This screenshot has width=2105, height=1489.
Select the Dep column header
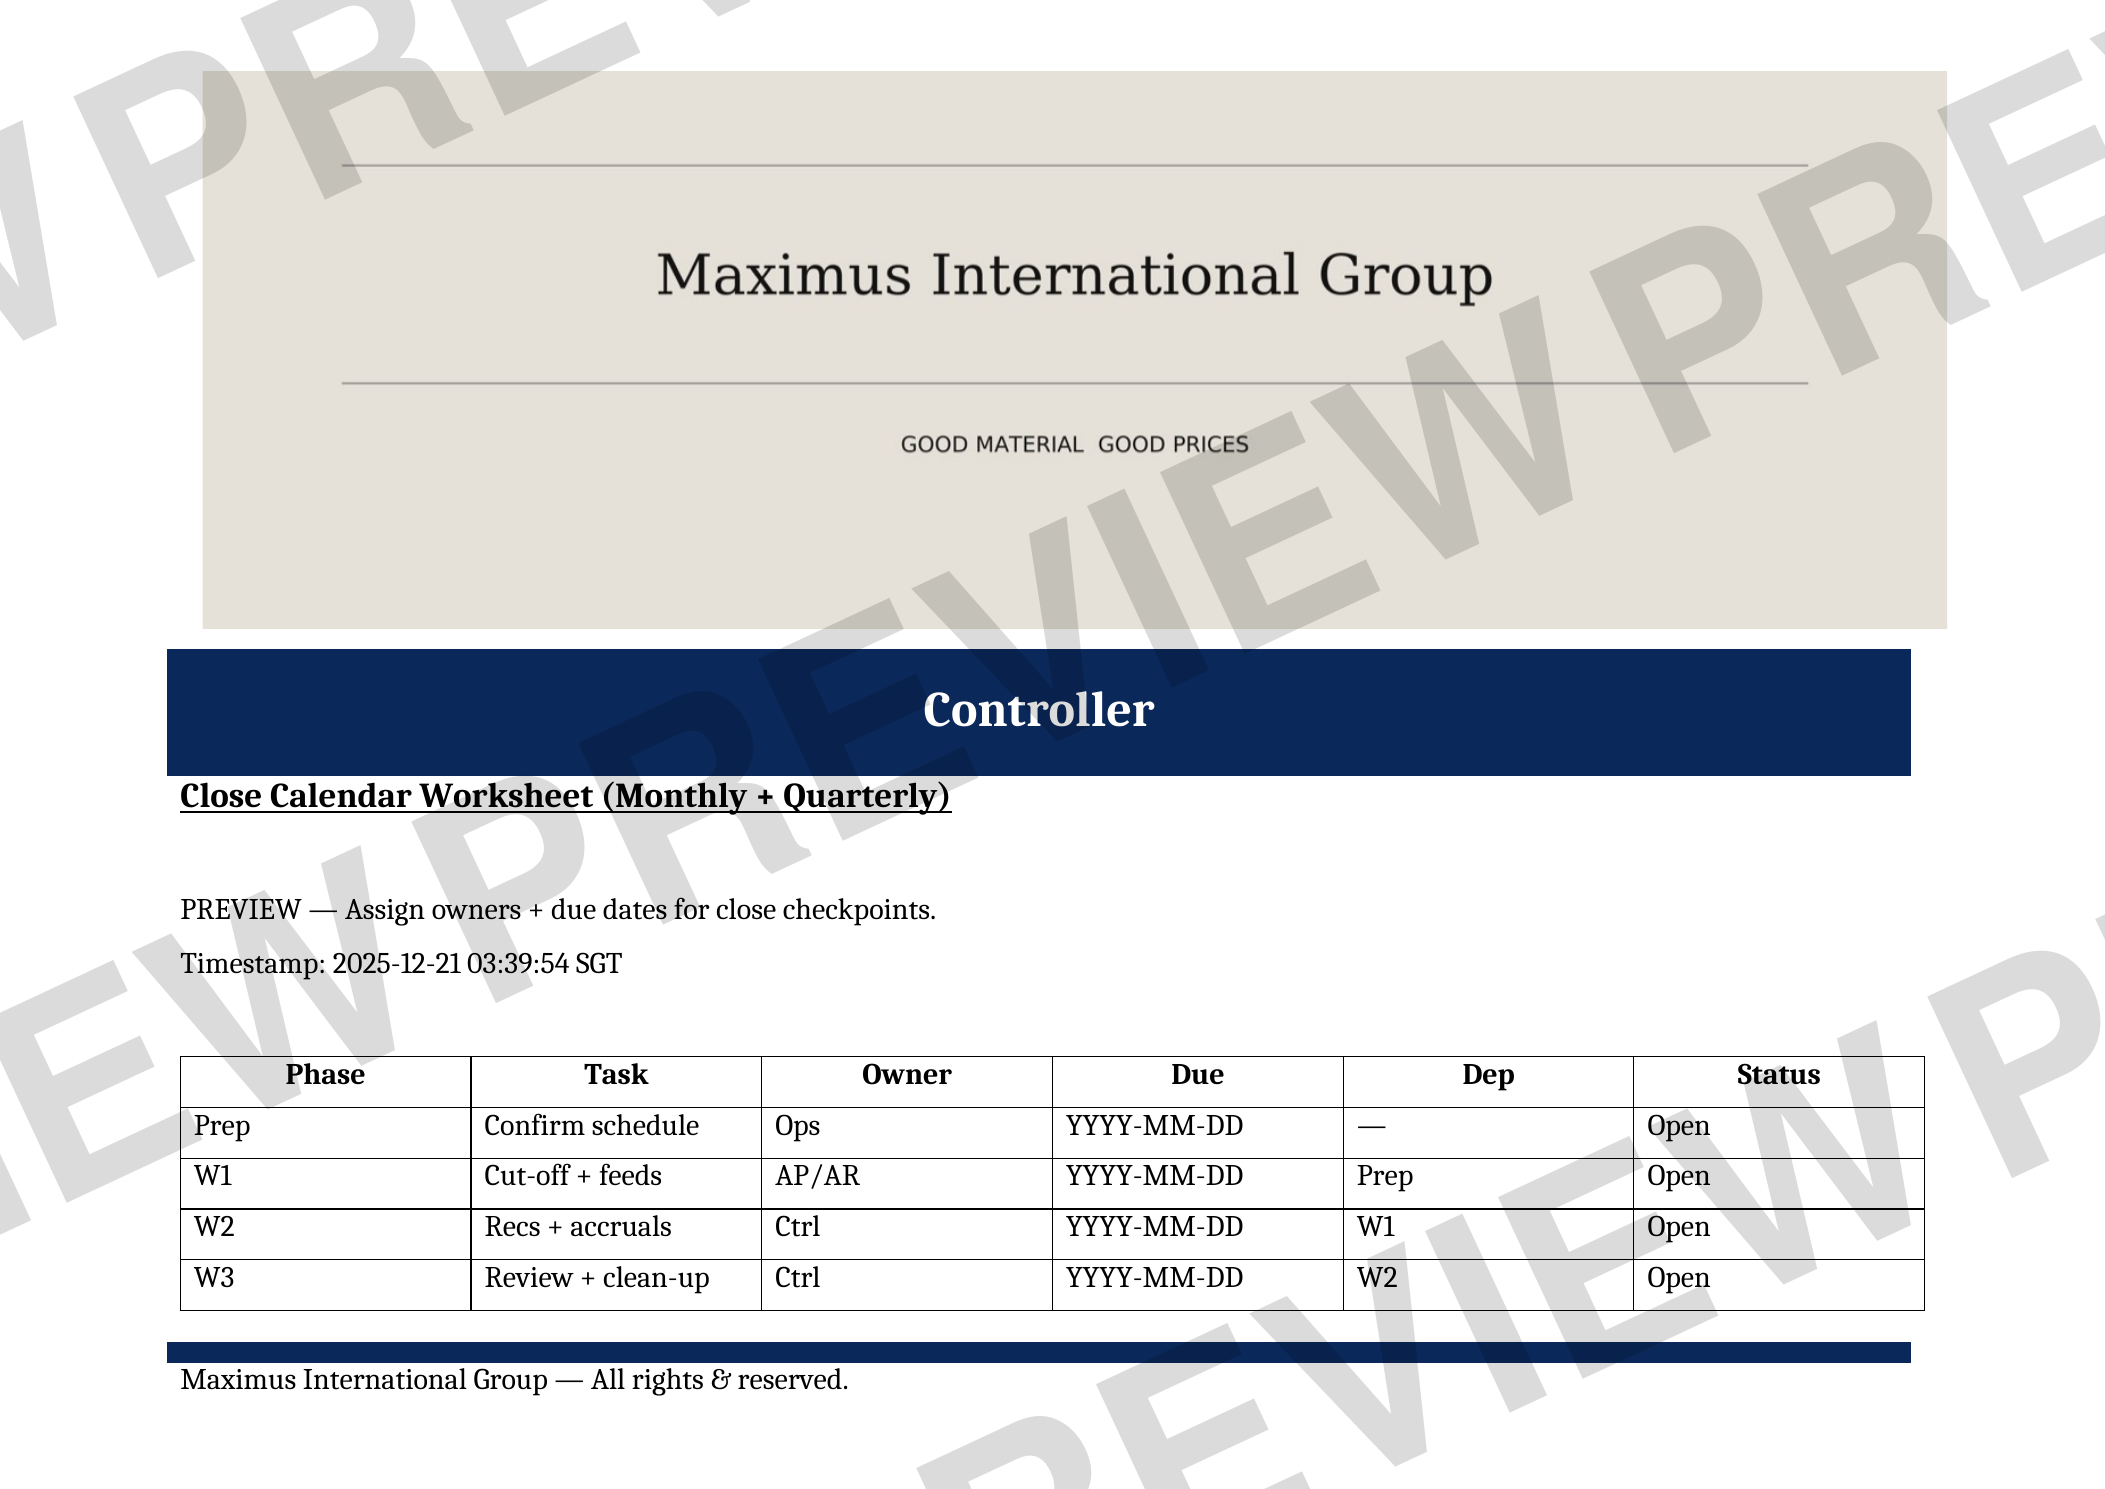click(x=1487, y=1075)
